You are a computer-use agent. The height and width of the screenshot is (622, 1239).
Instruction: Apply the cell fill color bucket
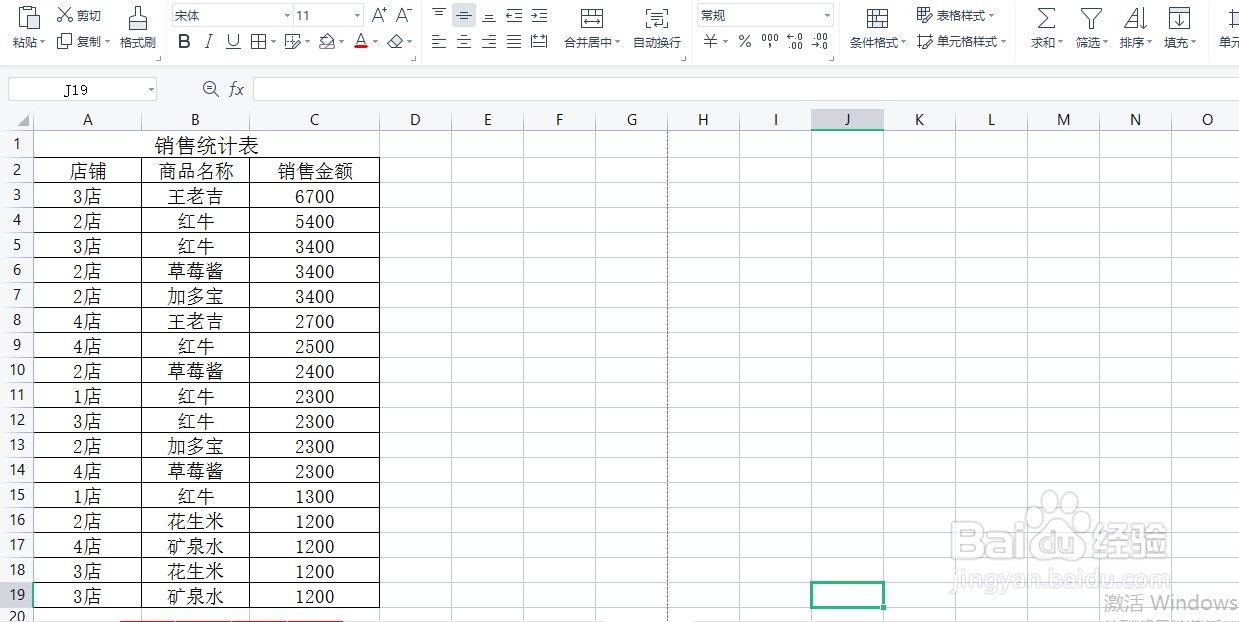pyautogui.click(x=326, y=42)
